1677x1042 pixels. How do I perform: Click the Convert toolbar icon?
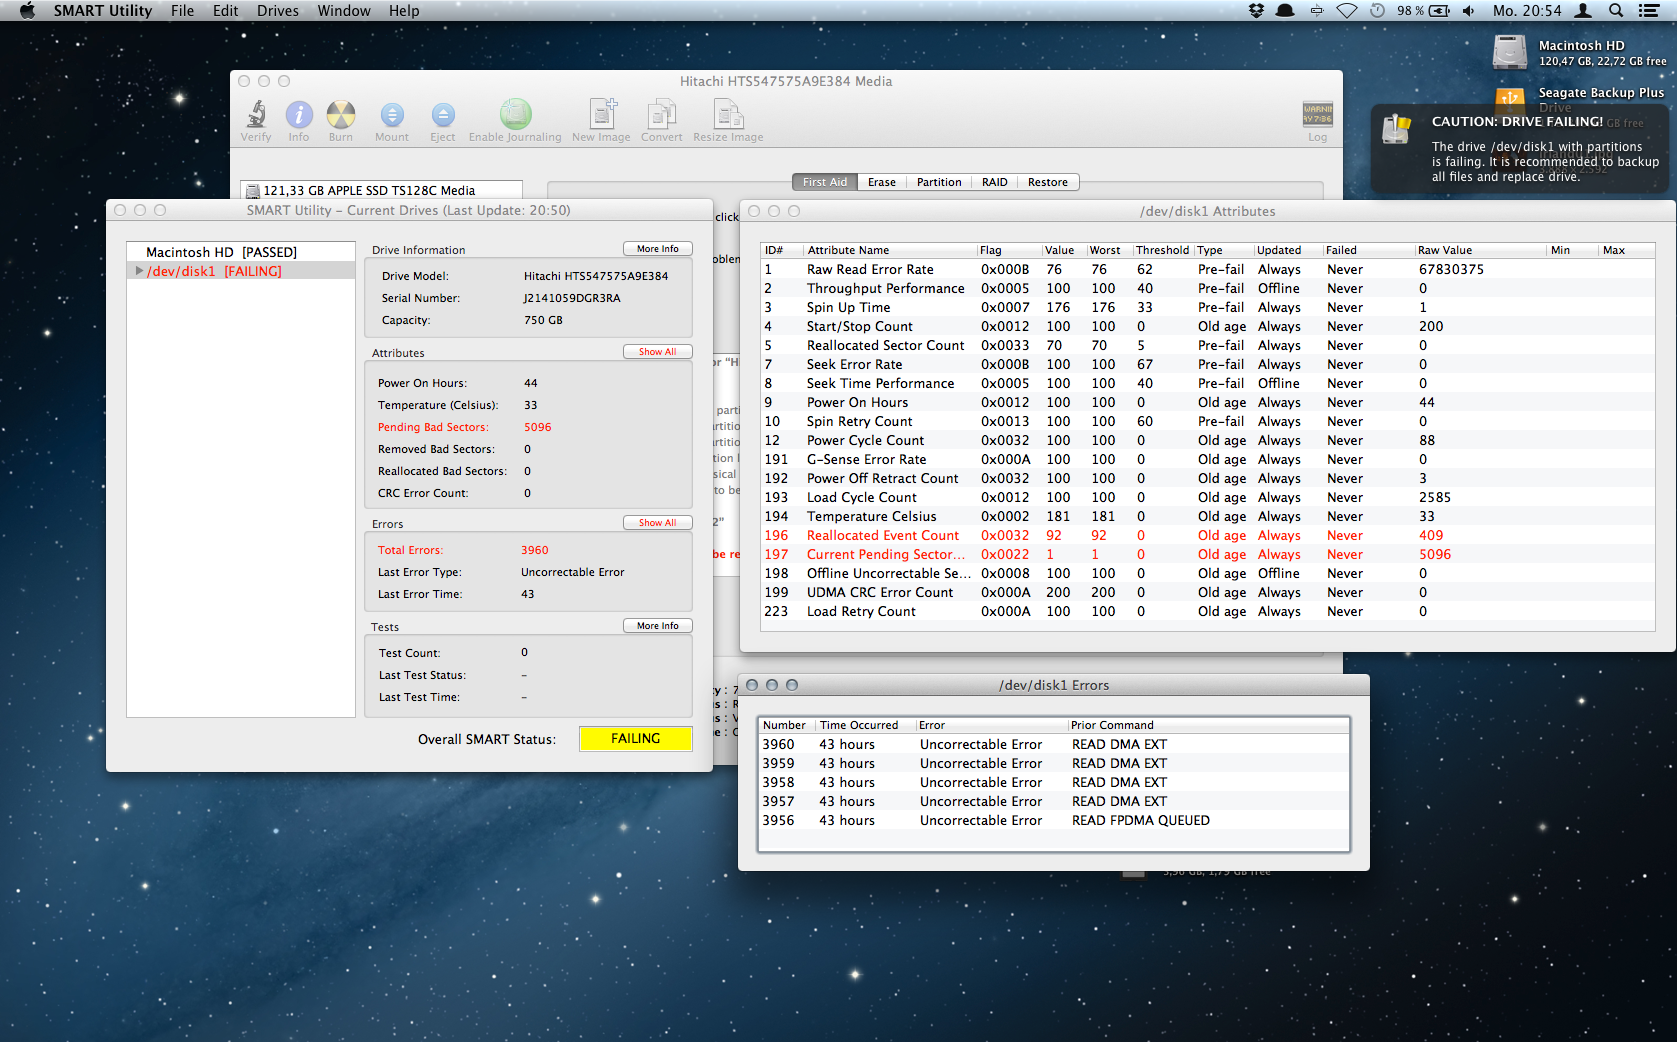662,114
